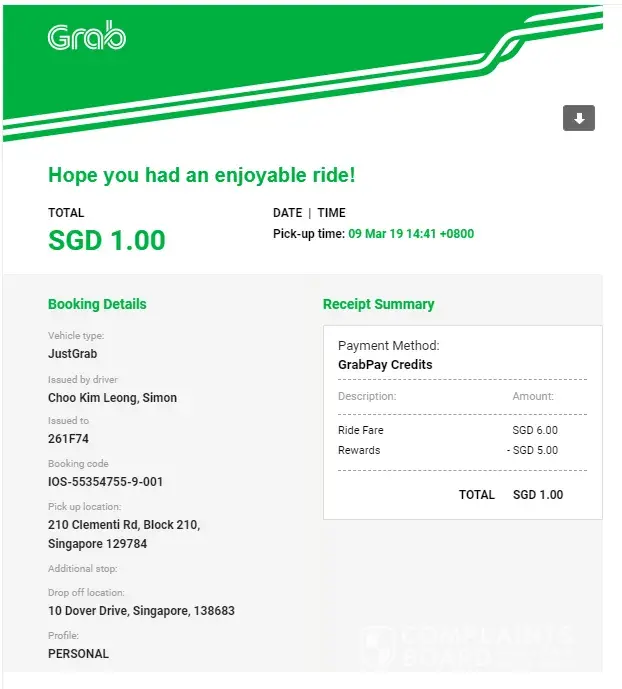622x689 pixels.
Task: Click the PERSONAL profile value
Action: click(78, 654)
